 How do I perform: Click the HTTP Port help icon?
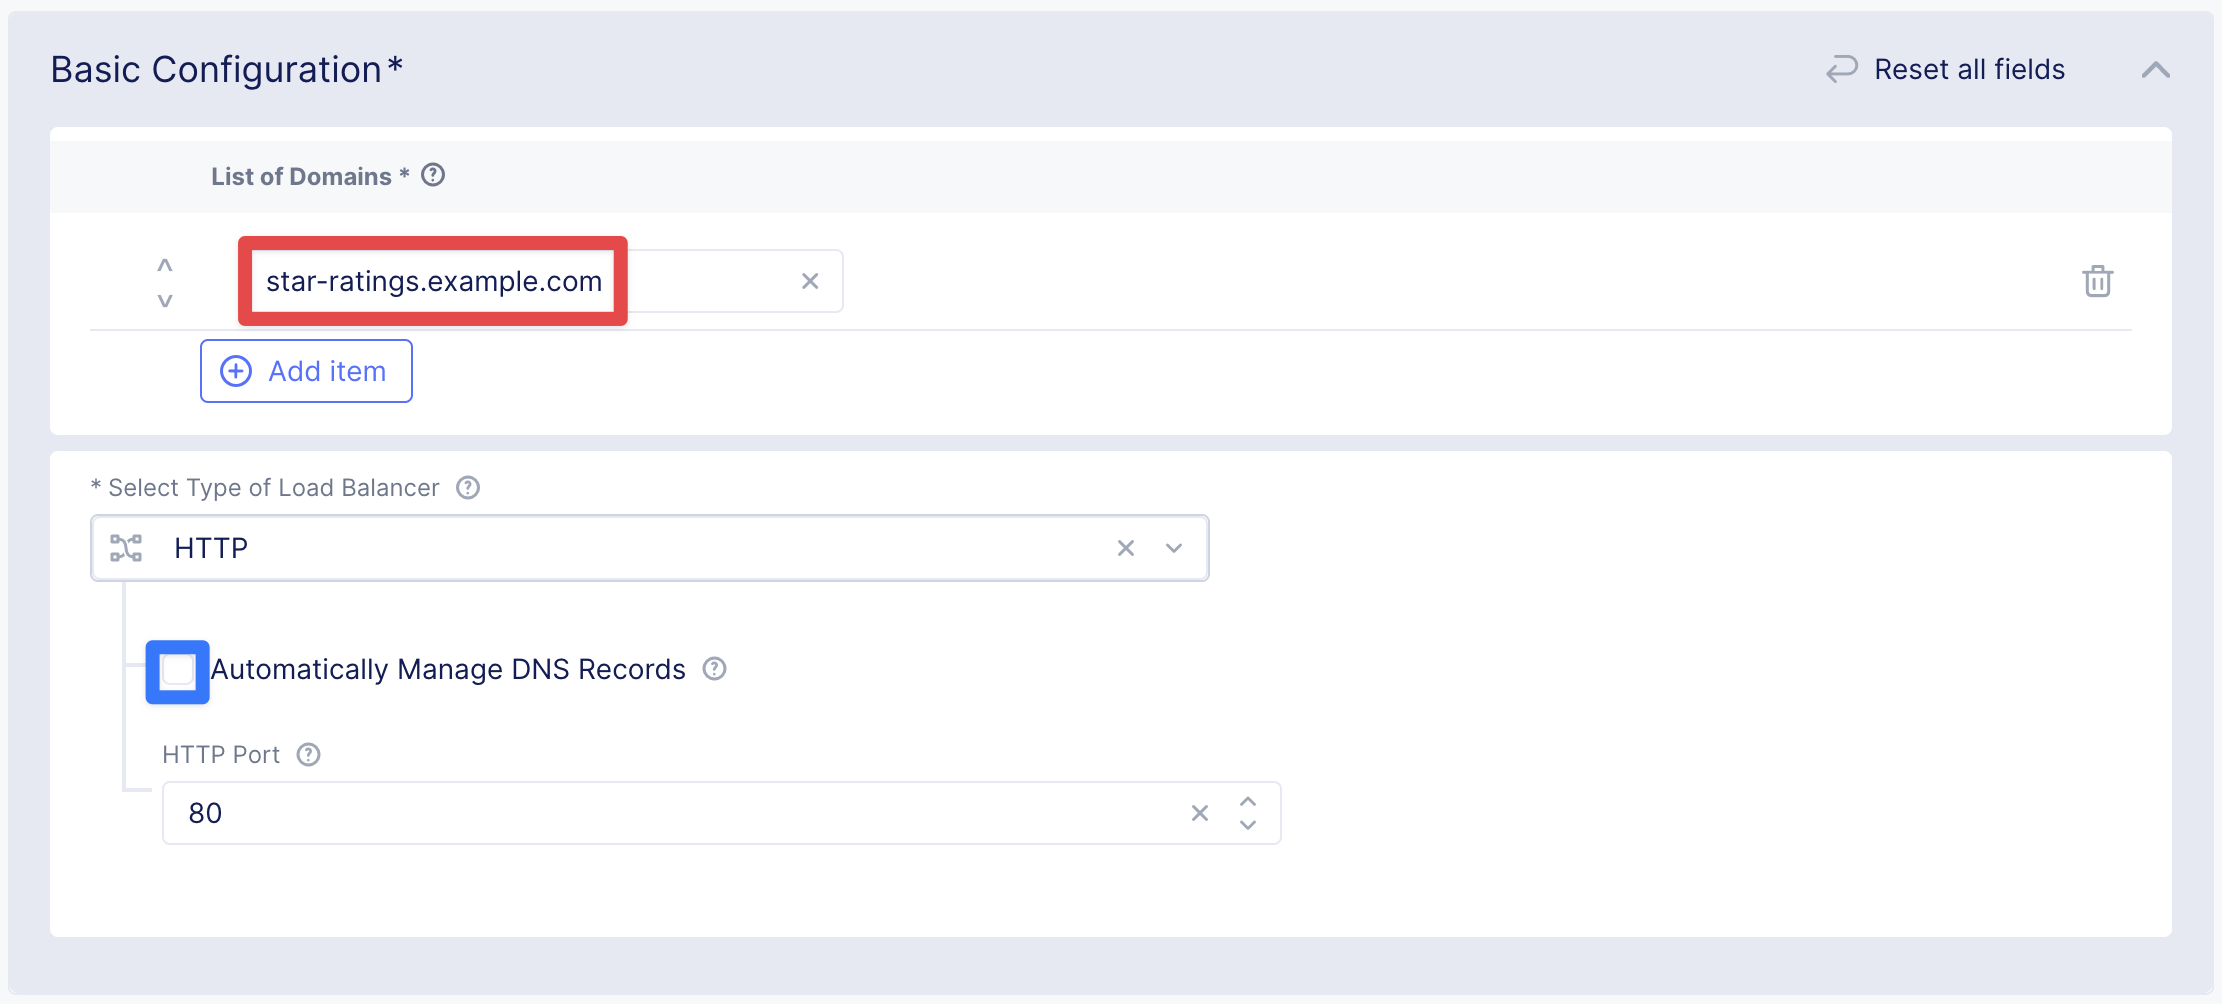click(x=309, y=755)
